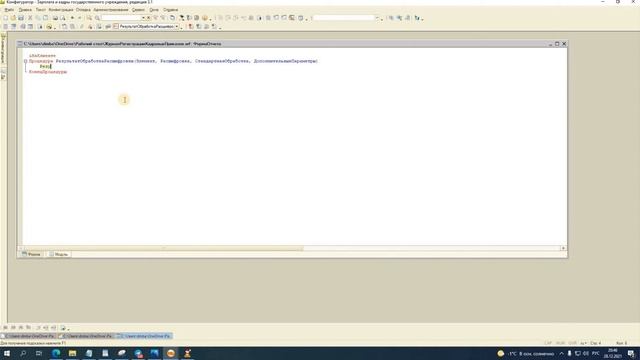Click the left sidebar vertical panel tab

pyautogui.click(x=3, y=49)
